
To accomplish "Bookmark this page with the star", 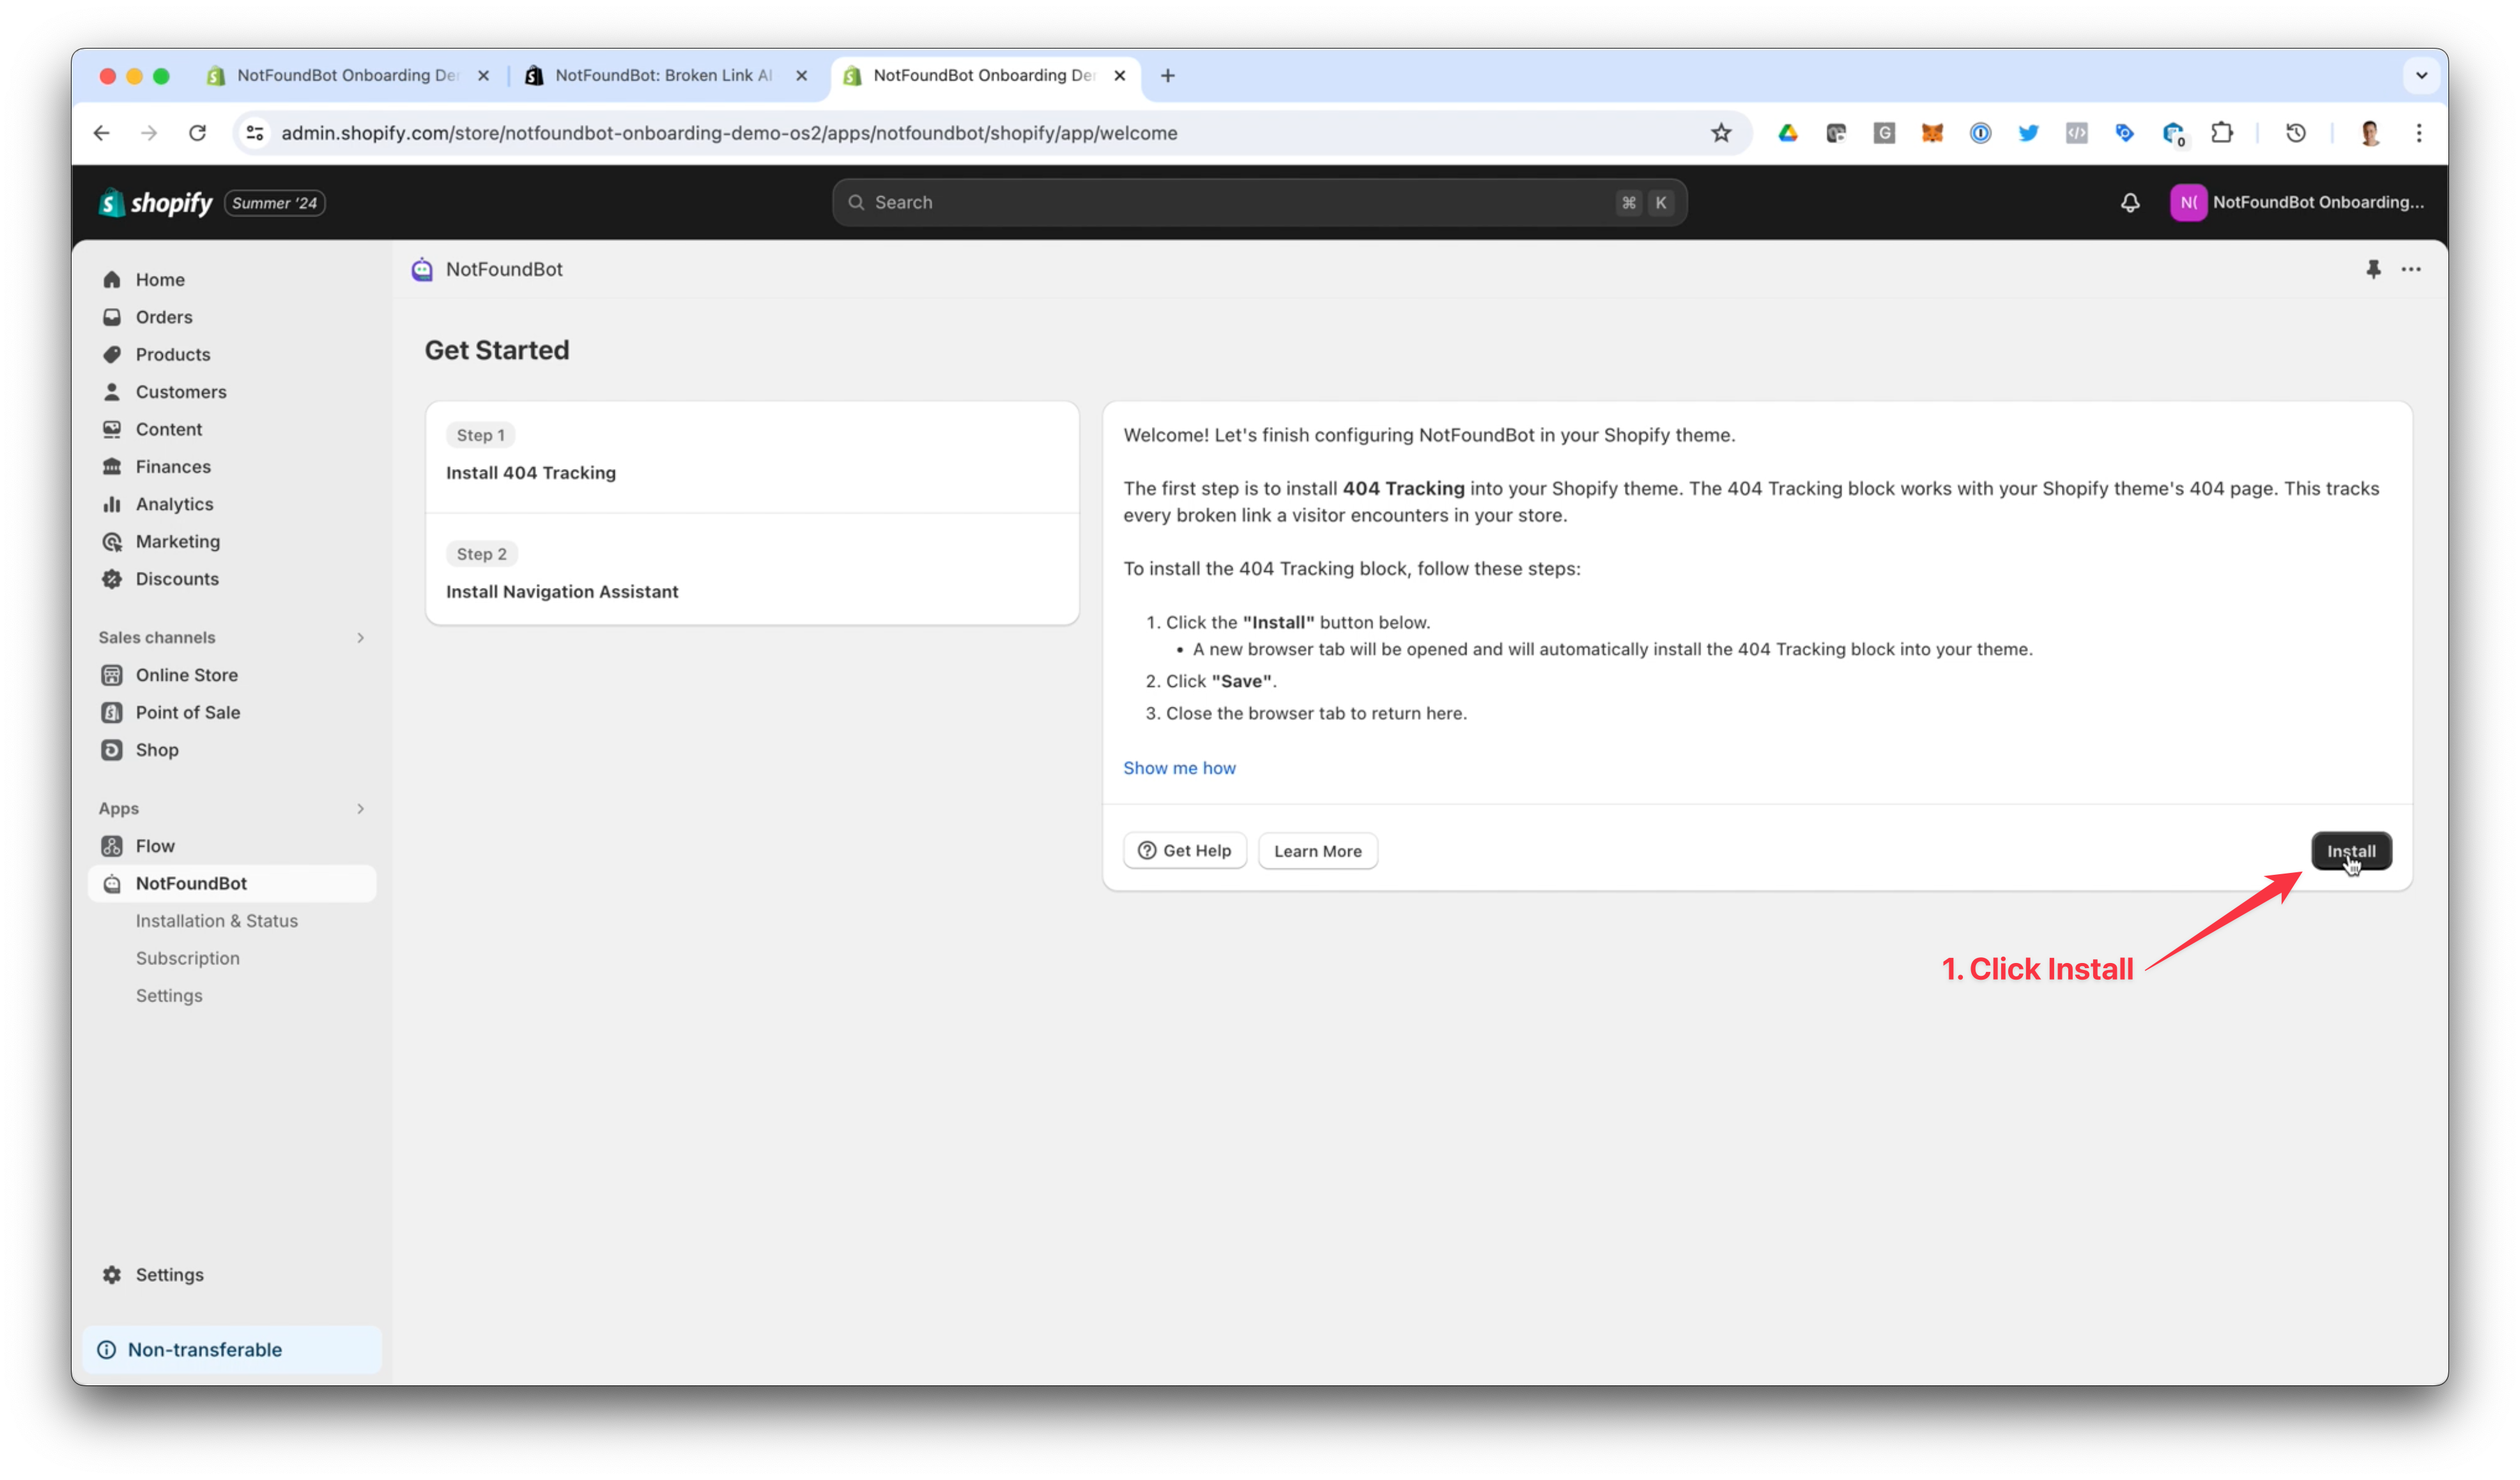I will tap(1722, 132).
